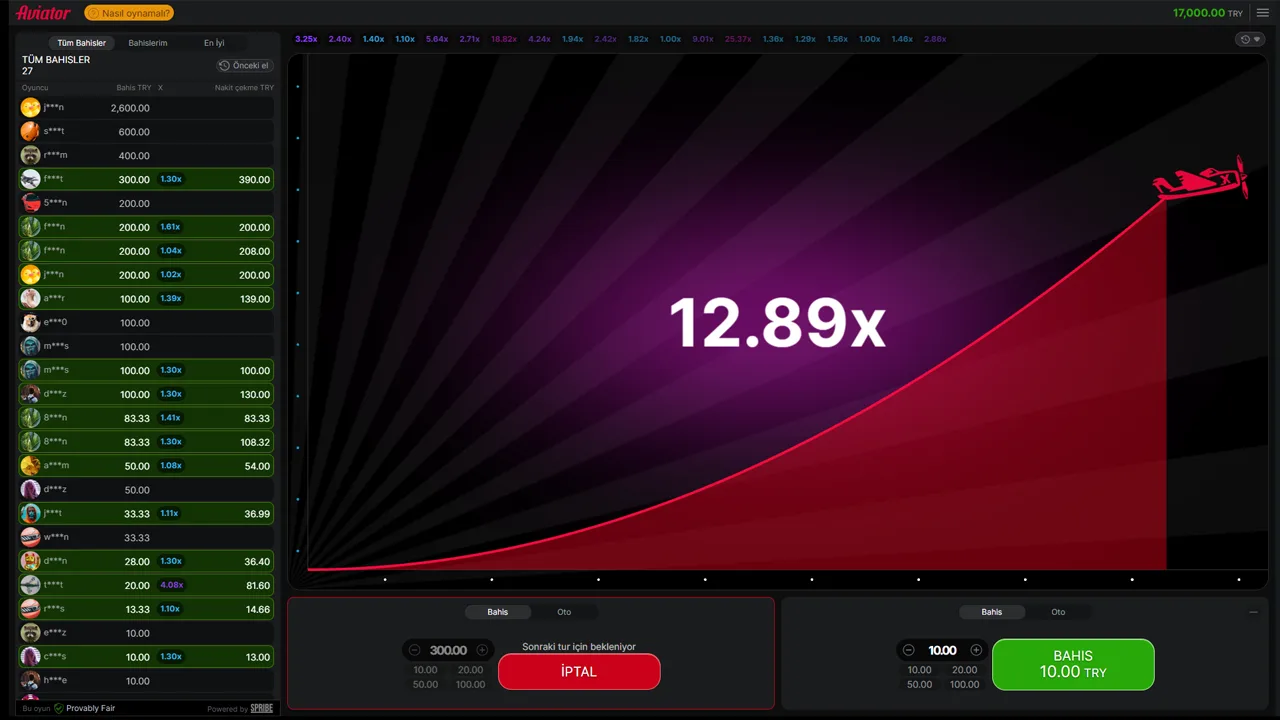Switch right panel to Oto mode
The height and width of the screenshot is (720, 1280).
1058,612
